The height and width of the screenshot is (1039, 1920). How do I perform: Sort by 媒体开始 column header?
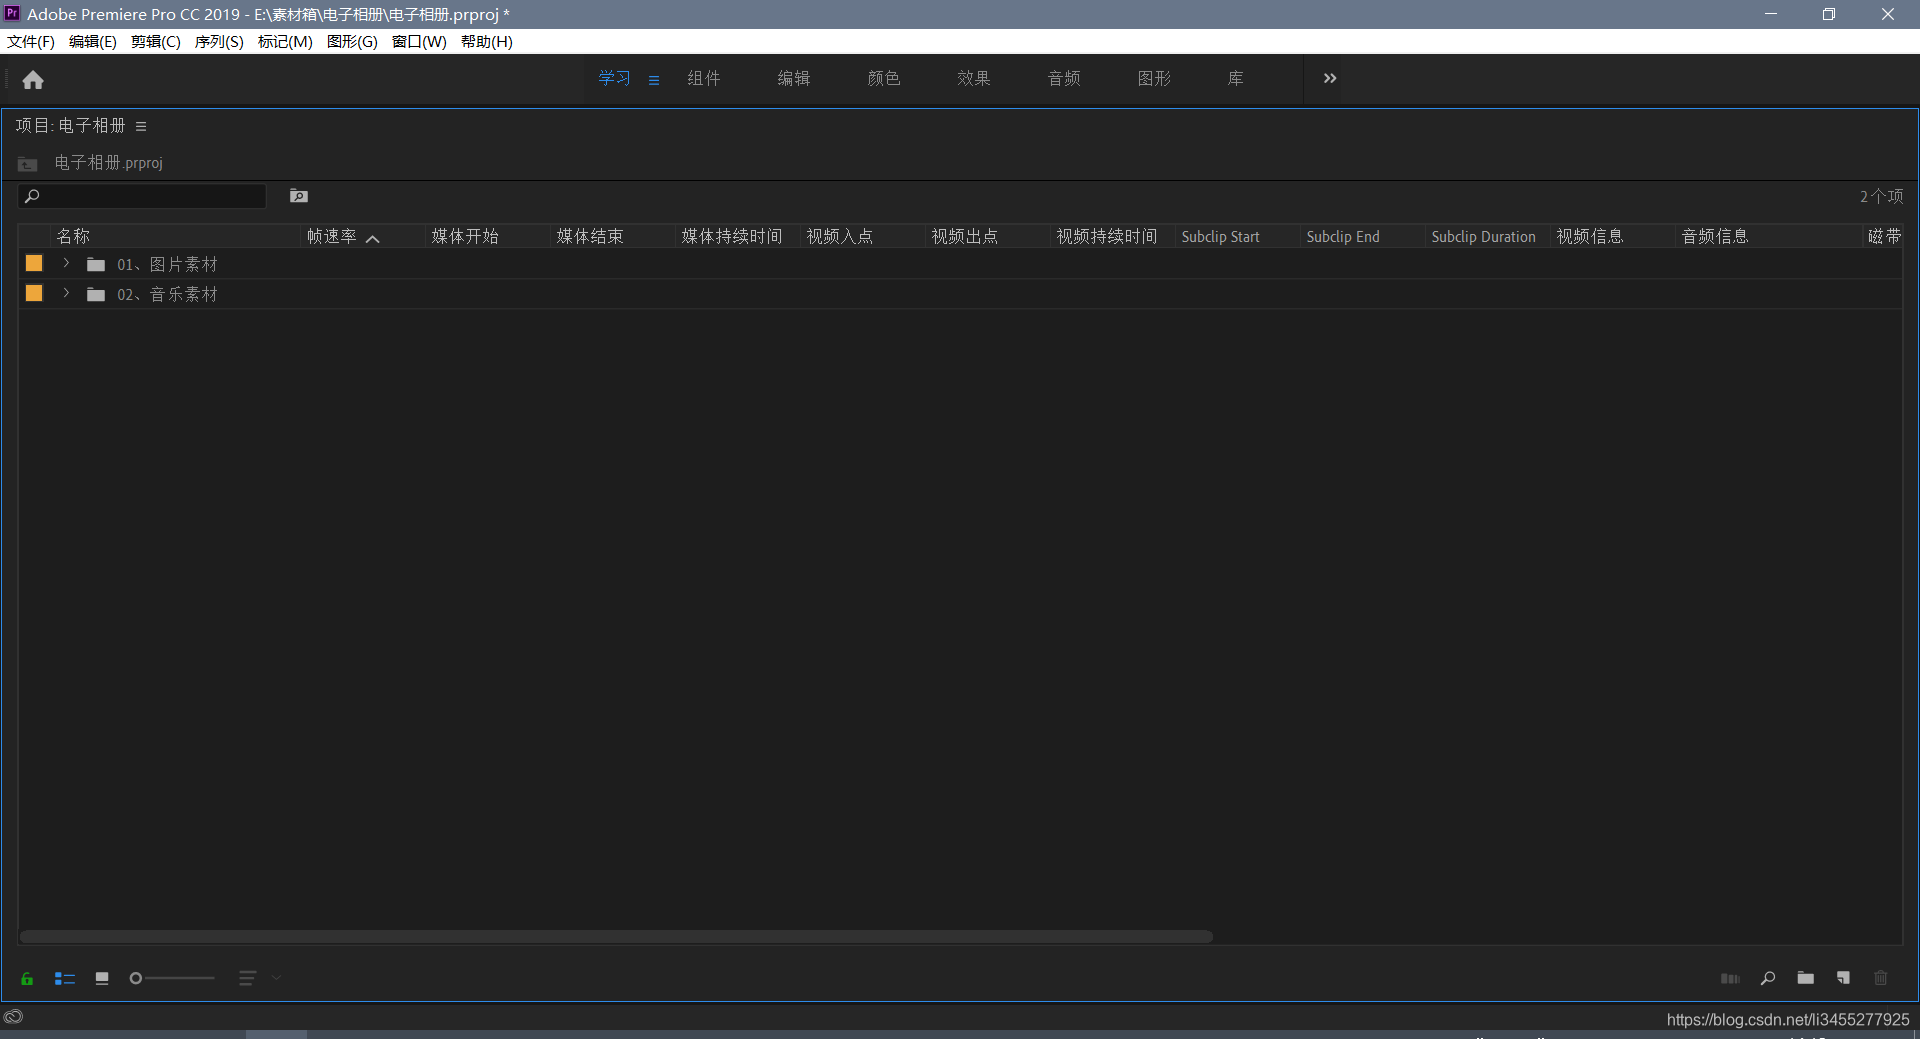[465, 236]
